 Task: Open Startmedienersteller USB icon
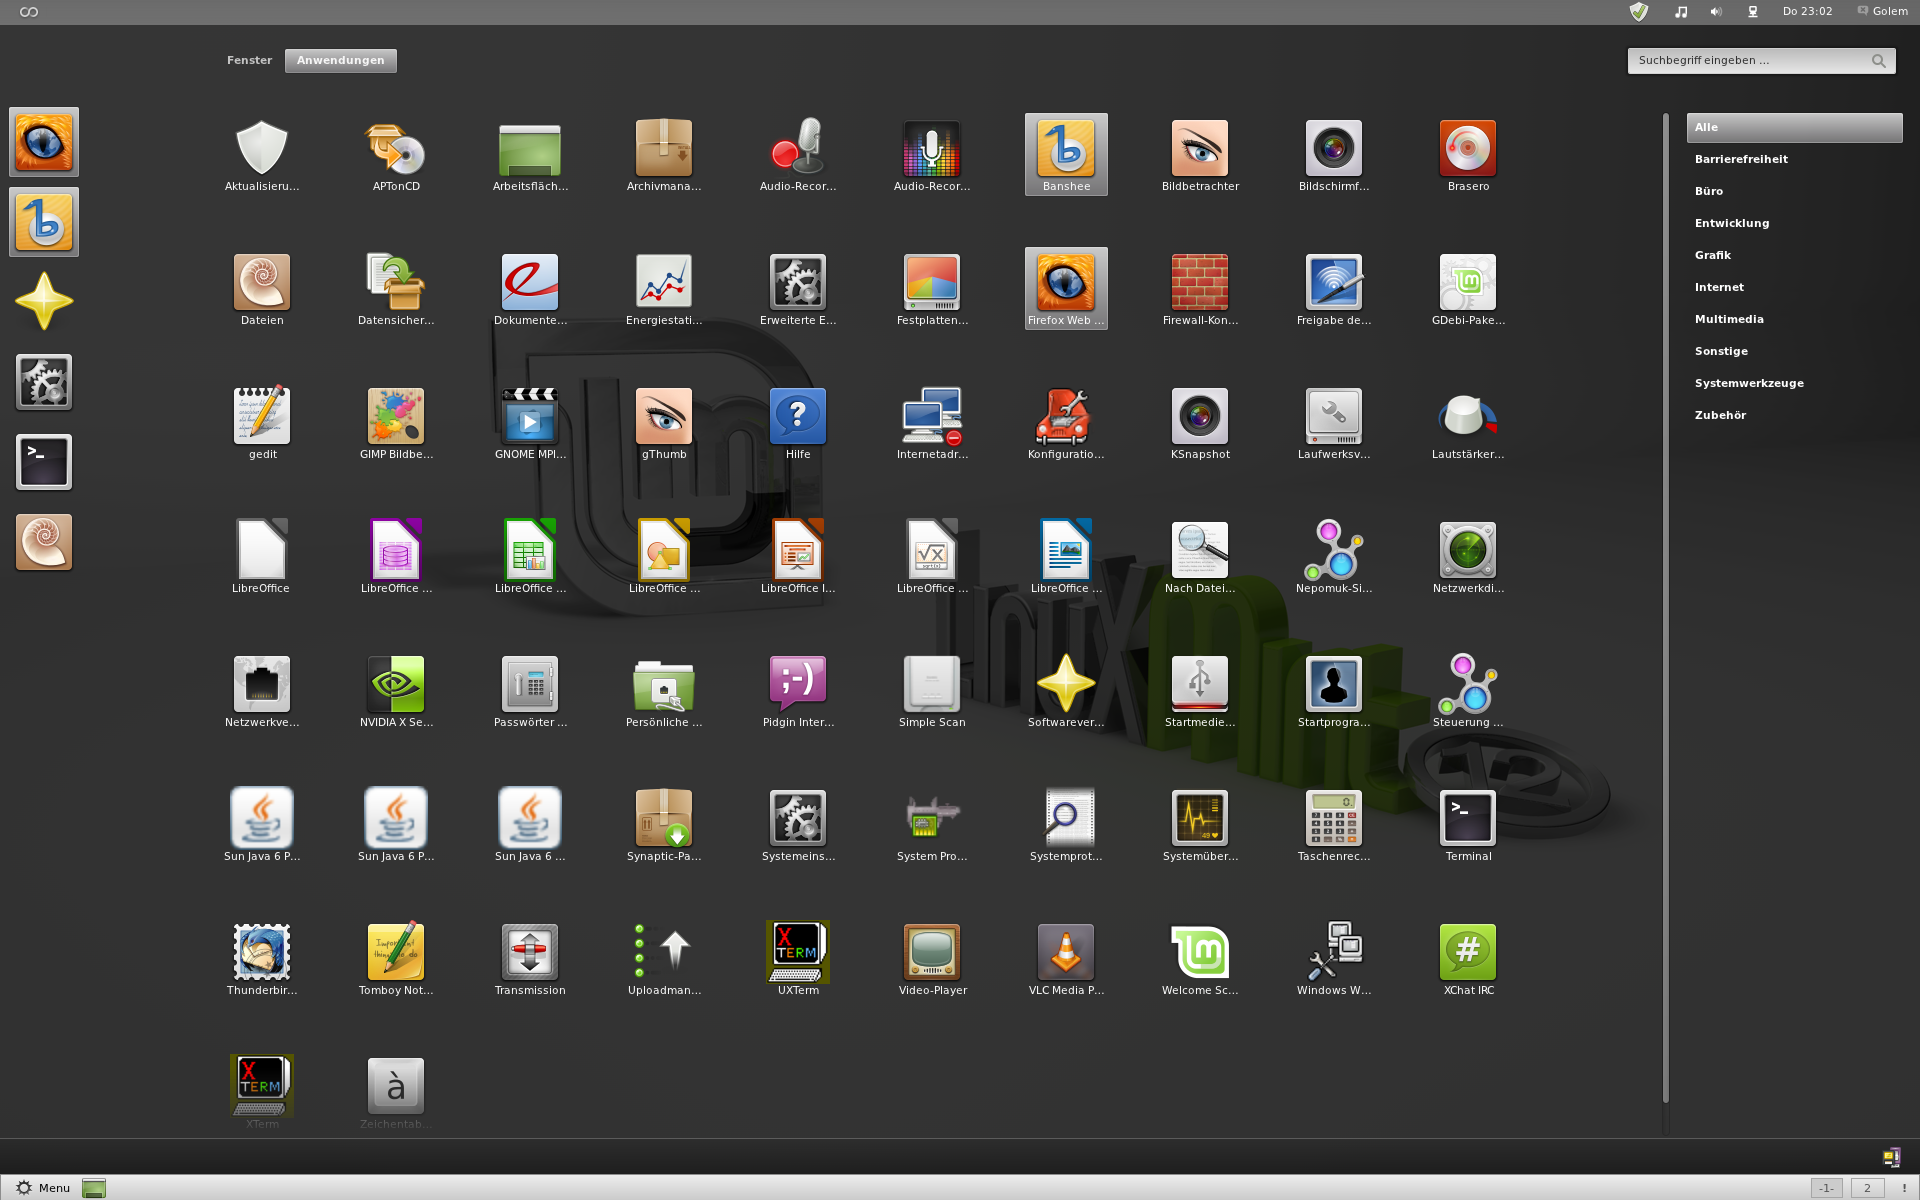[x=1200, y=693]
